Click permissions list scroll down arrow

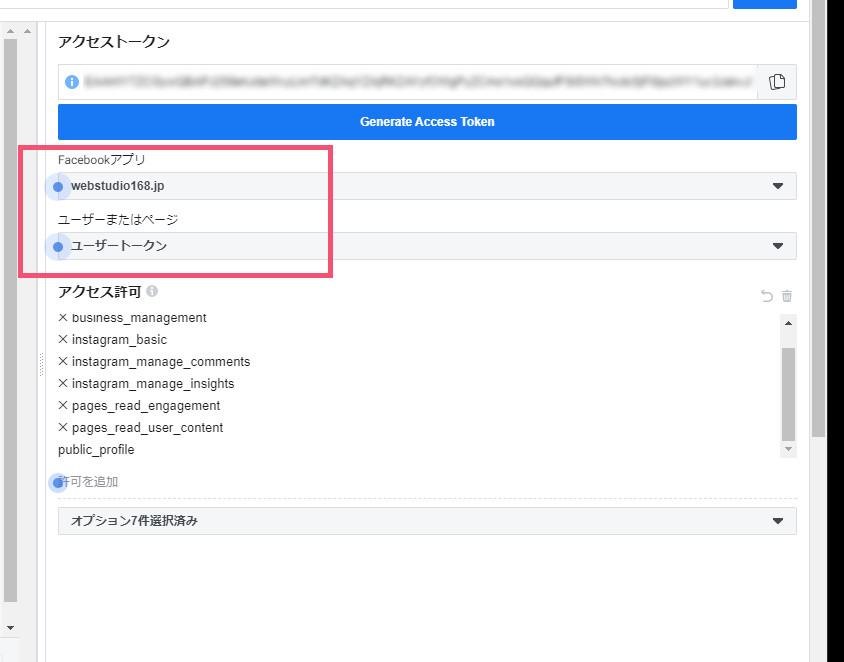point(788,449)
